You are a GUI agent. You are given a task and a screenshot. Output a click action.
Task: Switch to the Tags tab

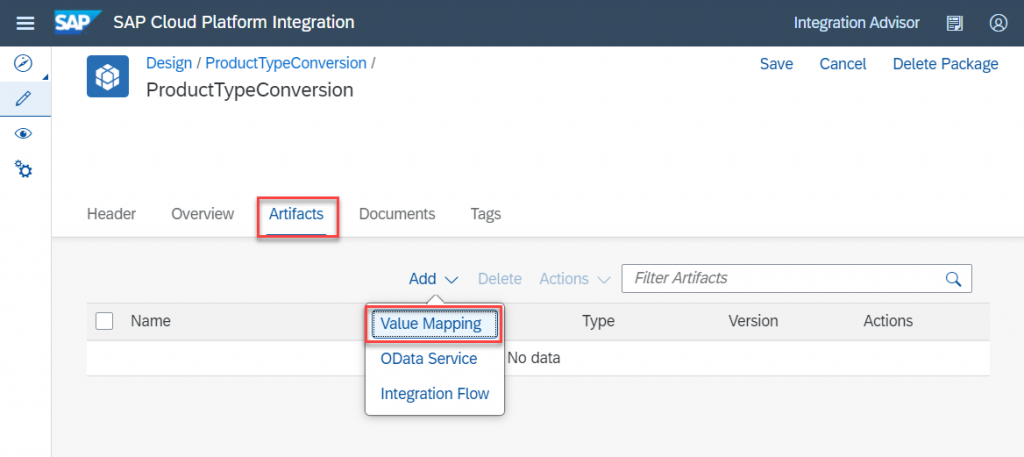486,214
